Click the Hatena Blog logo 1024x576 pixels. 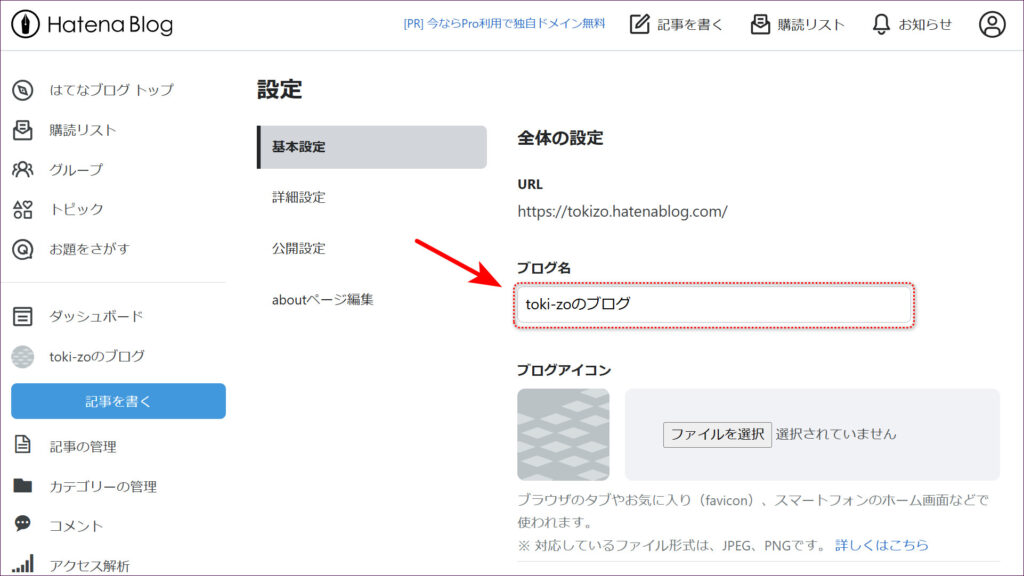(x=92, y=25)
